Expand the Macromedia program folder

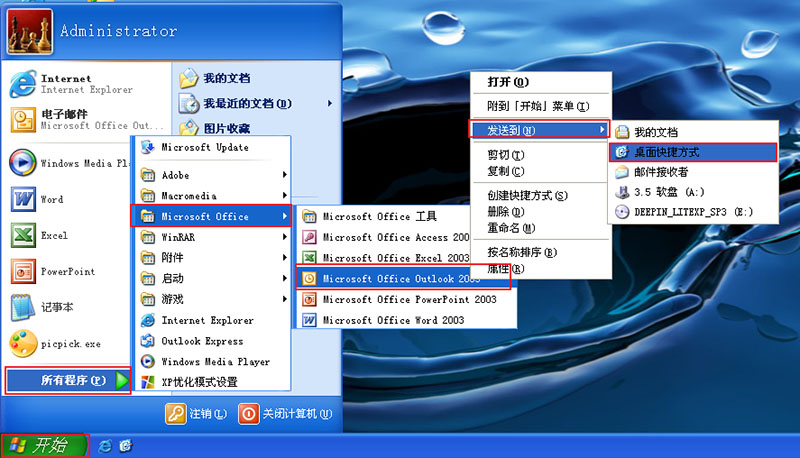(x=213, y=196)
